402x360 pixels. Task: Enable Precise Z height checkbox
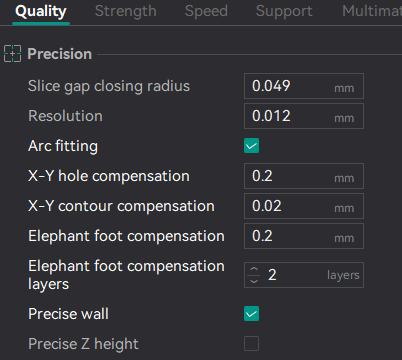pos(251,344)
